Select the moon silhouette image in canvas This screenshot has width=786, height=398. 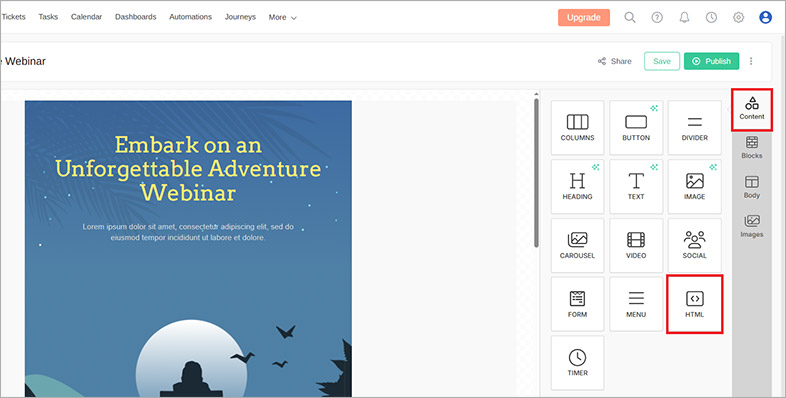[x=190, y=358]
